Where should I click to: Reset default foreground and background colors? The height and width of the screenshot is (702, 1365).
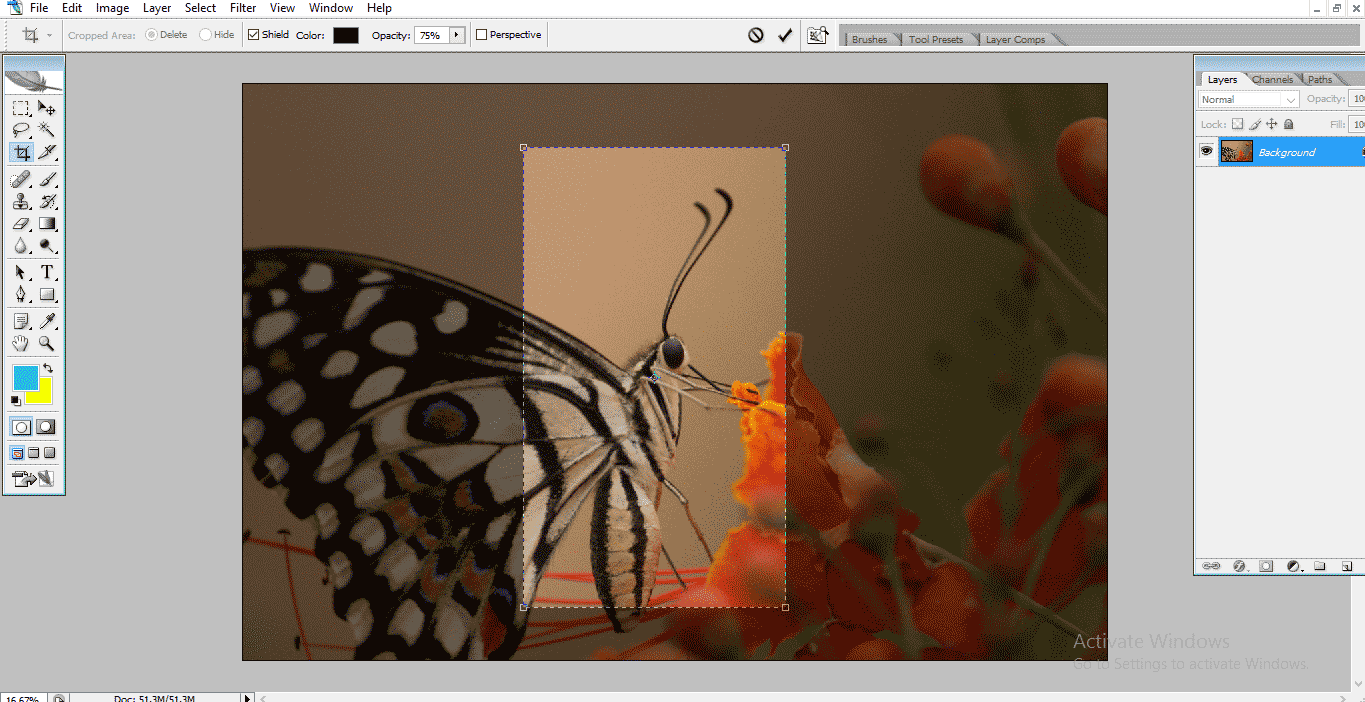point(16,400)
